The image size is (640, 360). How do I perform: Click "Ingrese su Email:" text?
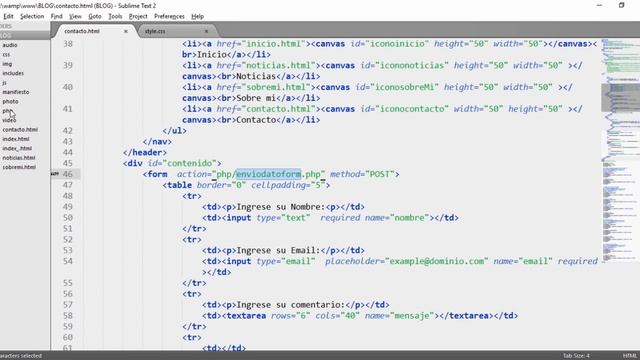[x=278, y=250]
